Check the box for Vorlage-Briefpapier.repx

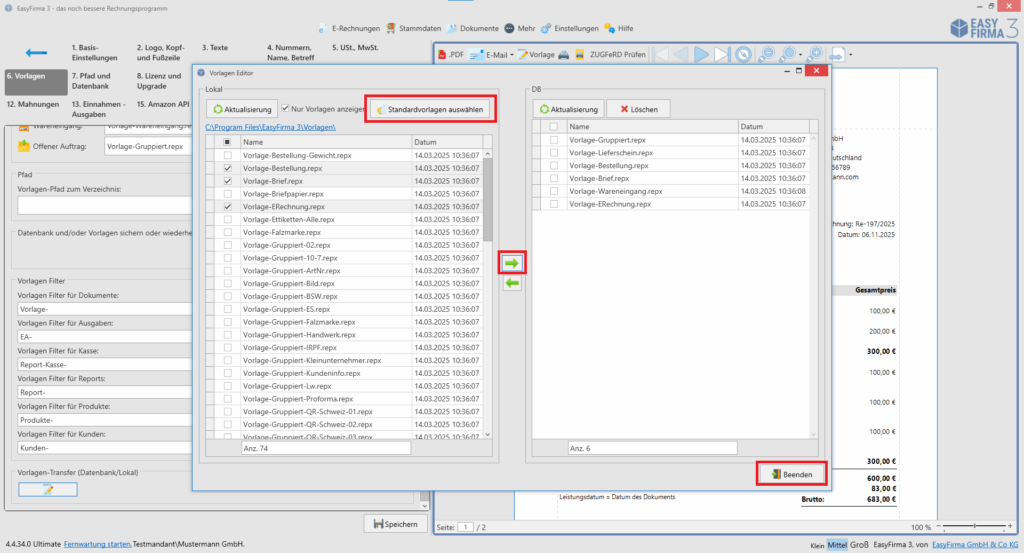tap(228, 194)
